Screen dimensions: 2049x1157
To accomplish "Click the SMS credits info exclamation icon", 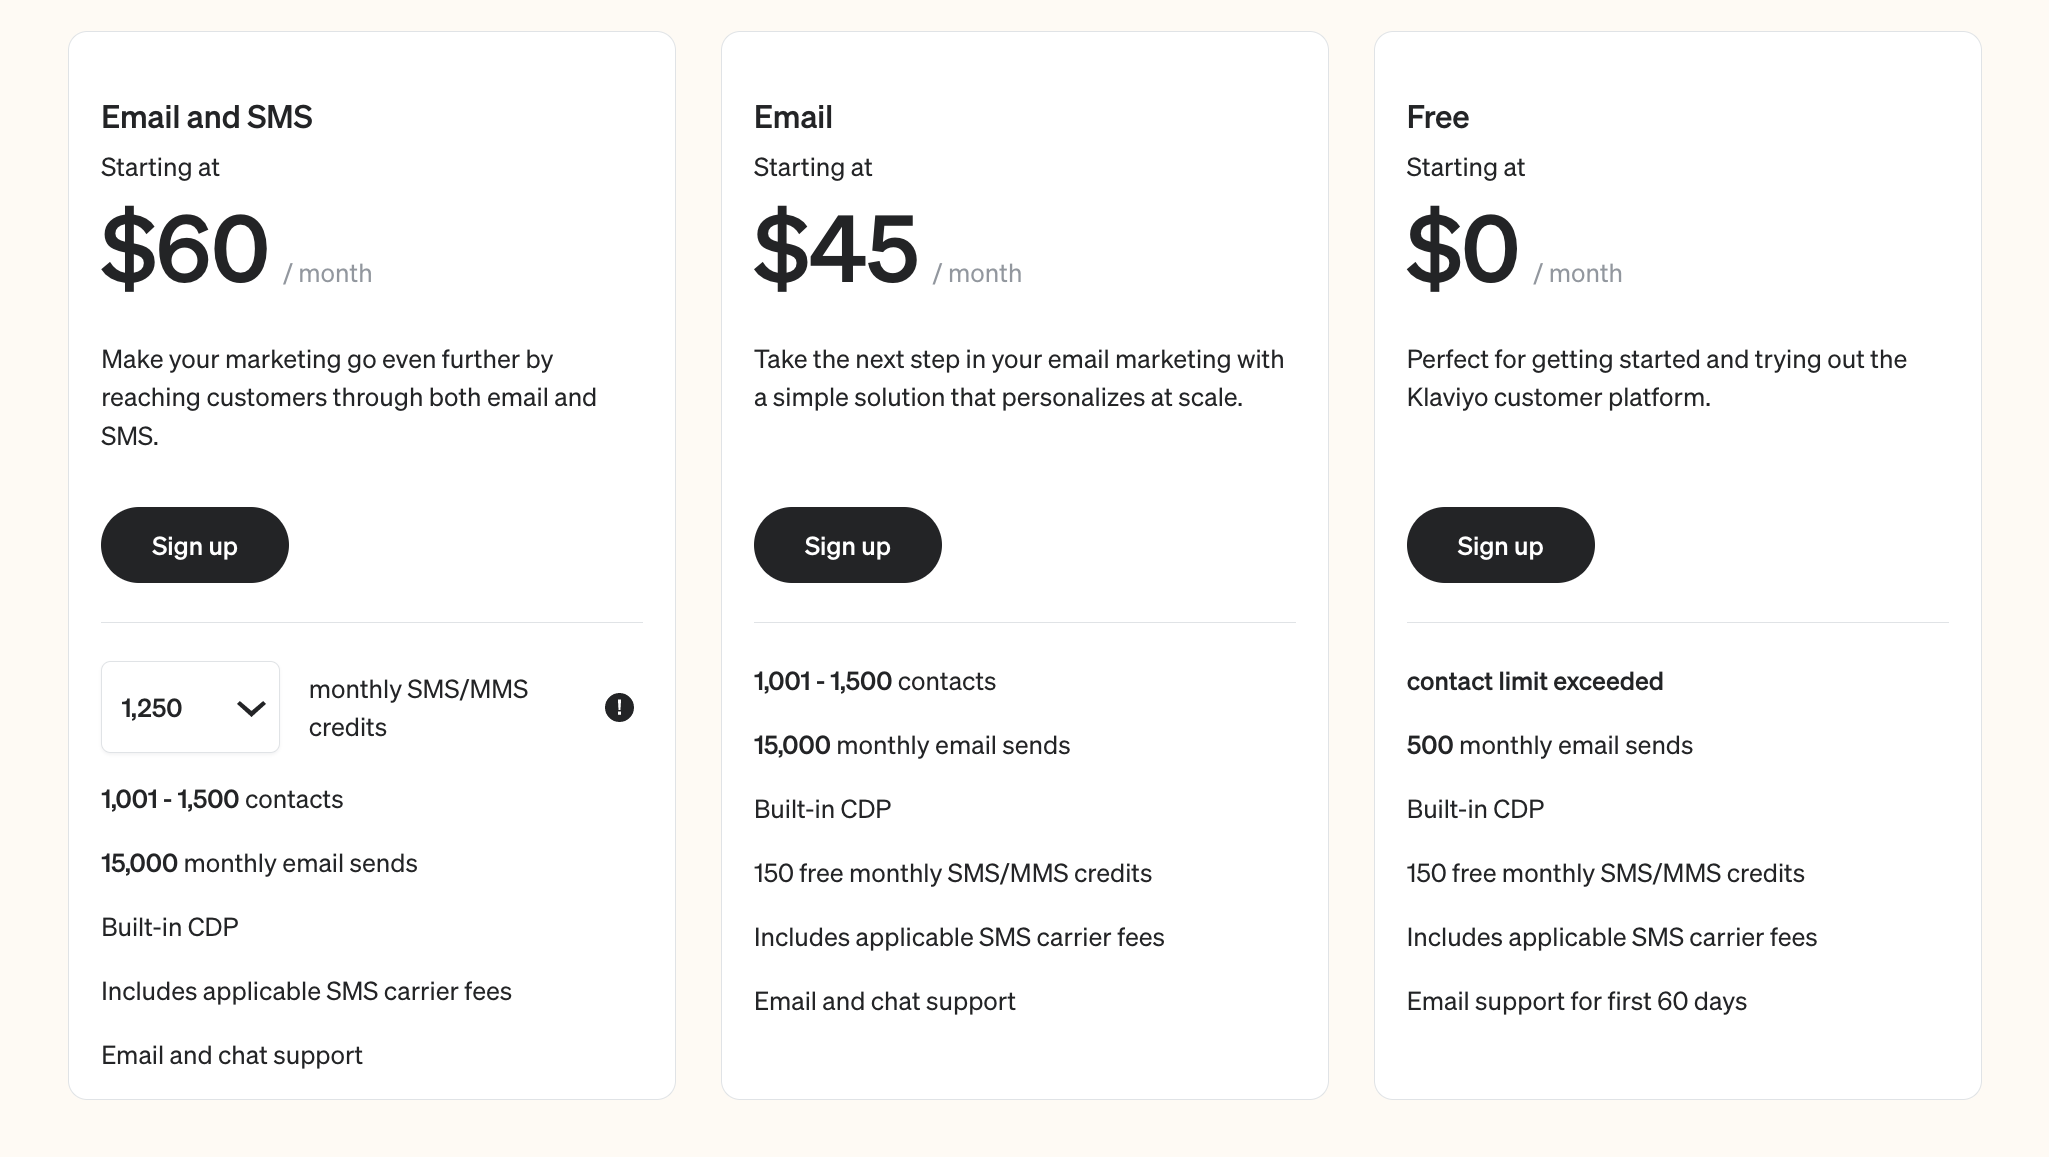I will (619, 707).
